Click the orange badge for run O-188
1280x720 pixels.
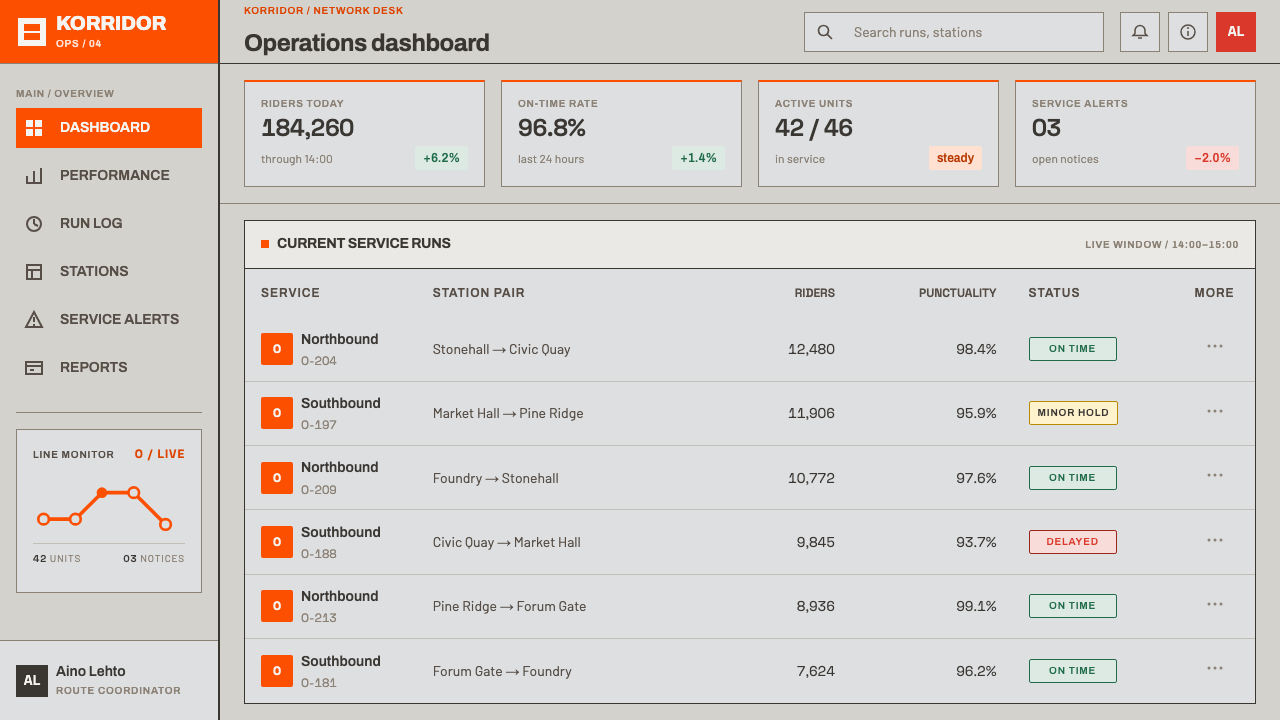pos(277,542)
